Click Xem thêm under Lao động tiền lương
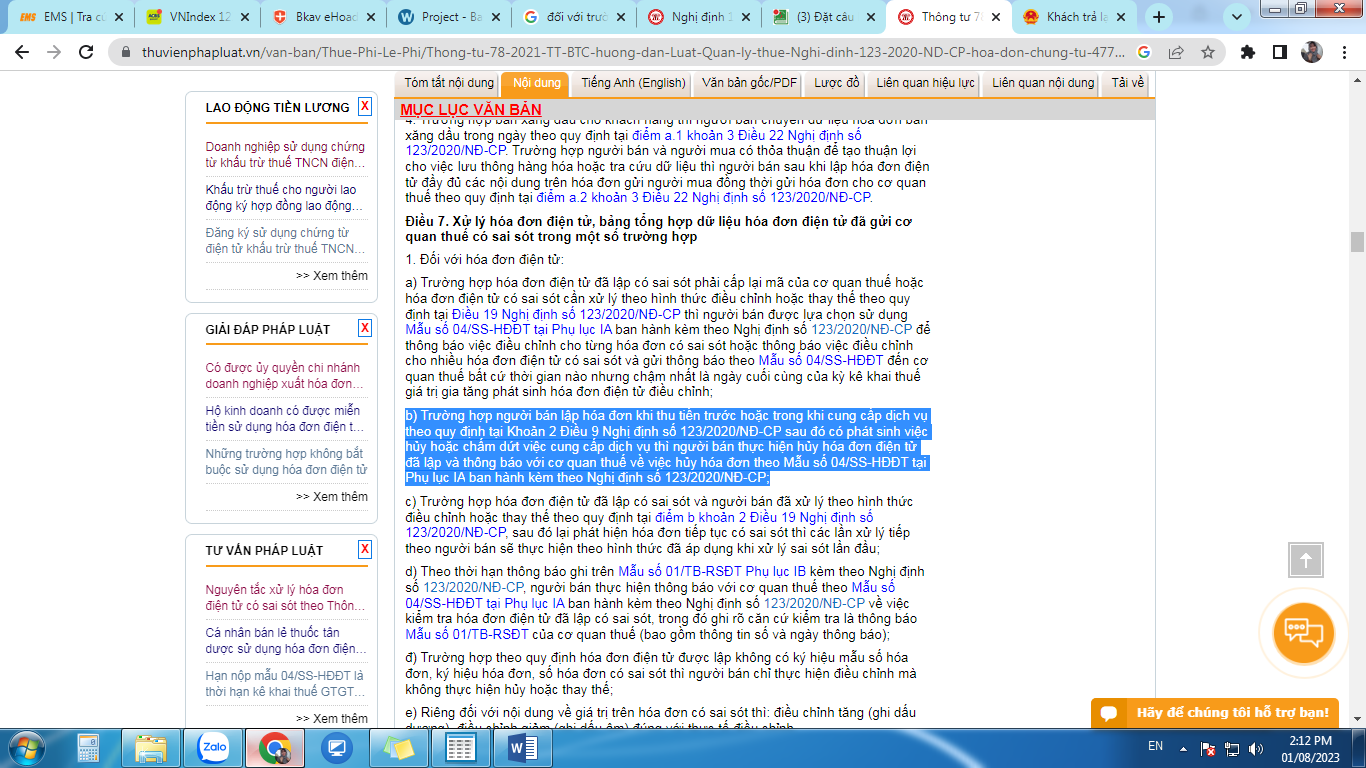This screenshot has height=768, width=1366. [331, 276]
